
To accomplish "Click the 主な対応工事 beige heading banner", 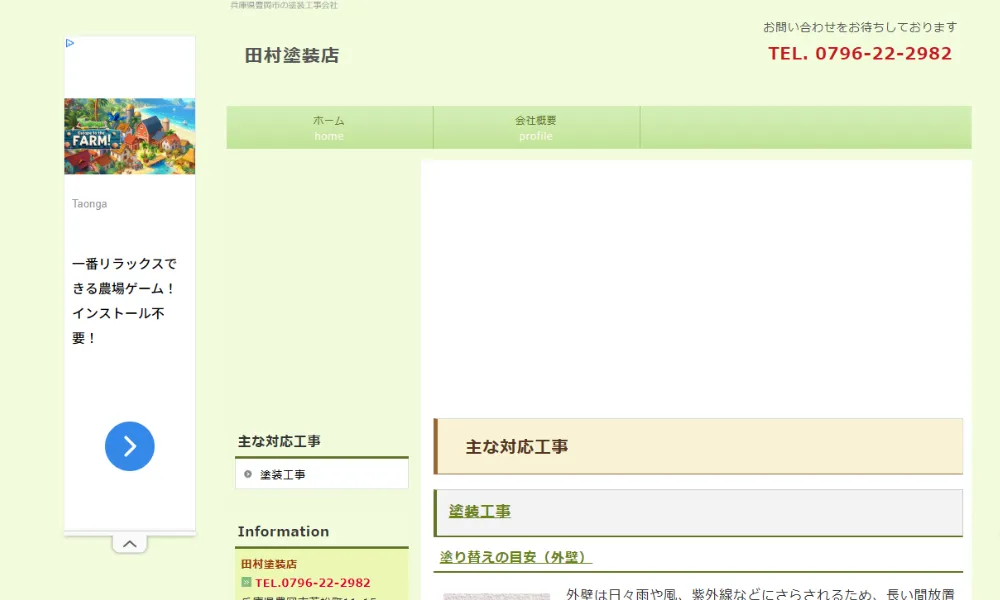I will (698, 446).
